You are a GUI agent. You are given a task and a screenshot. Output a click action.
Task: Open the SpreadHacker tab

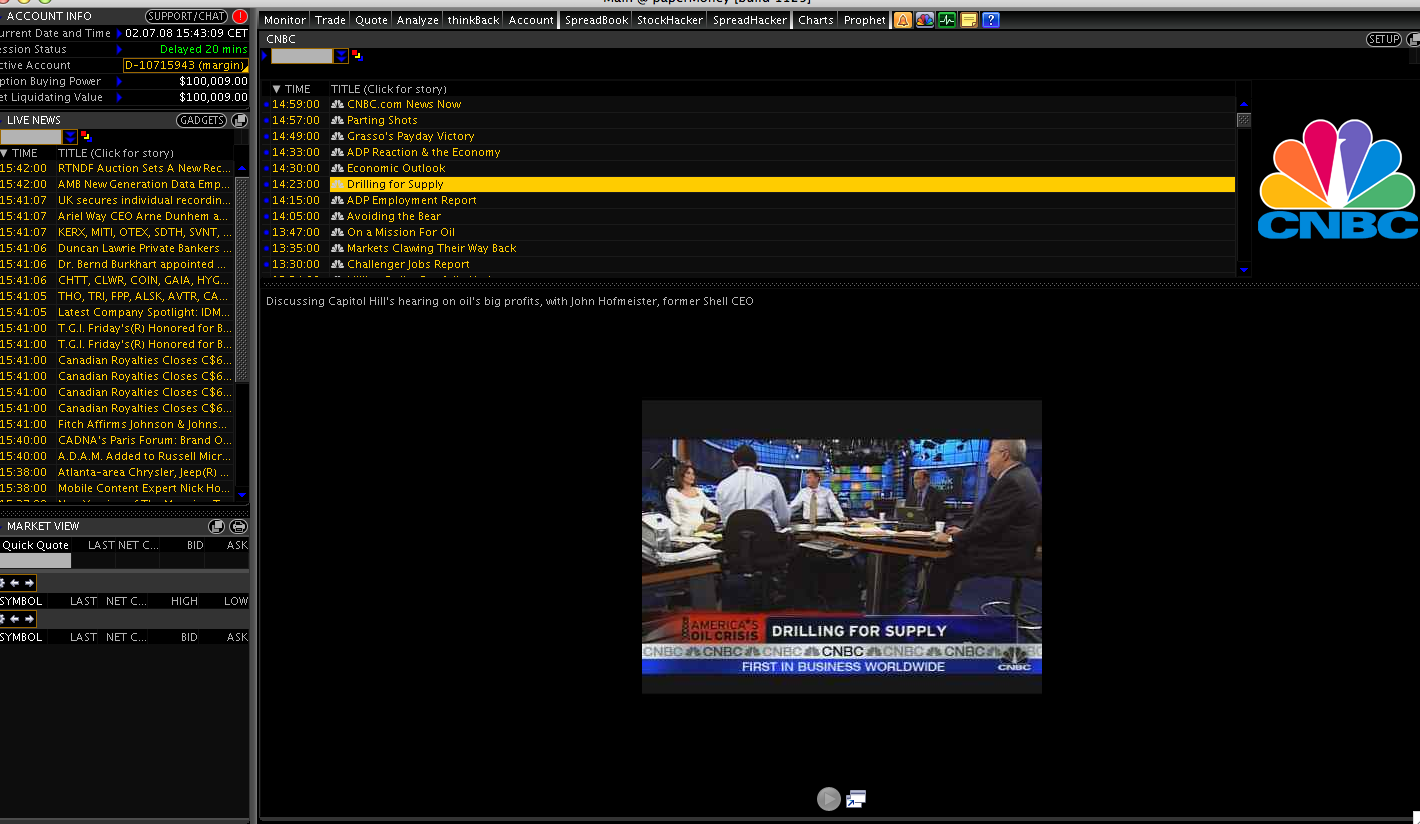click(750, 20)
